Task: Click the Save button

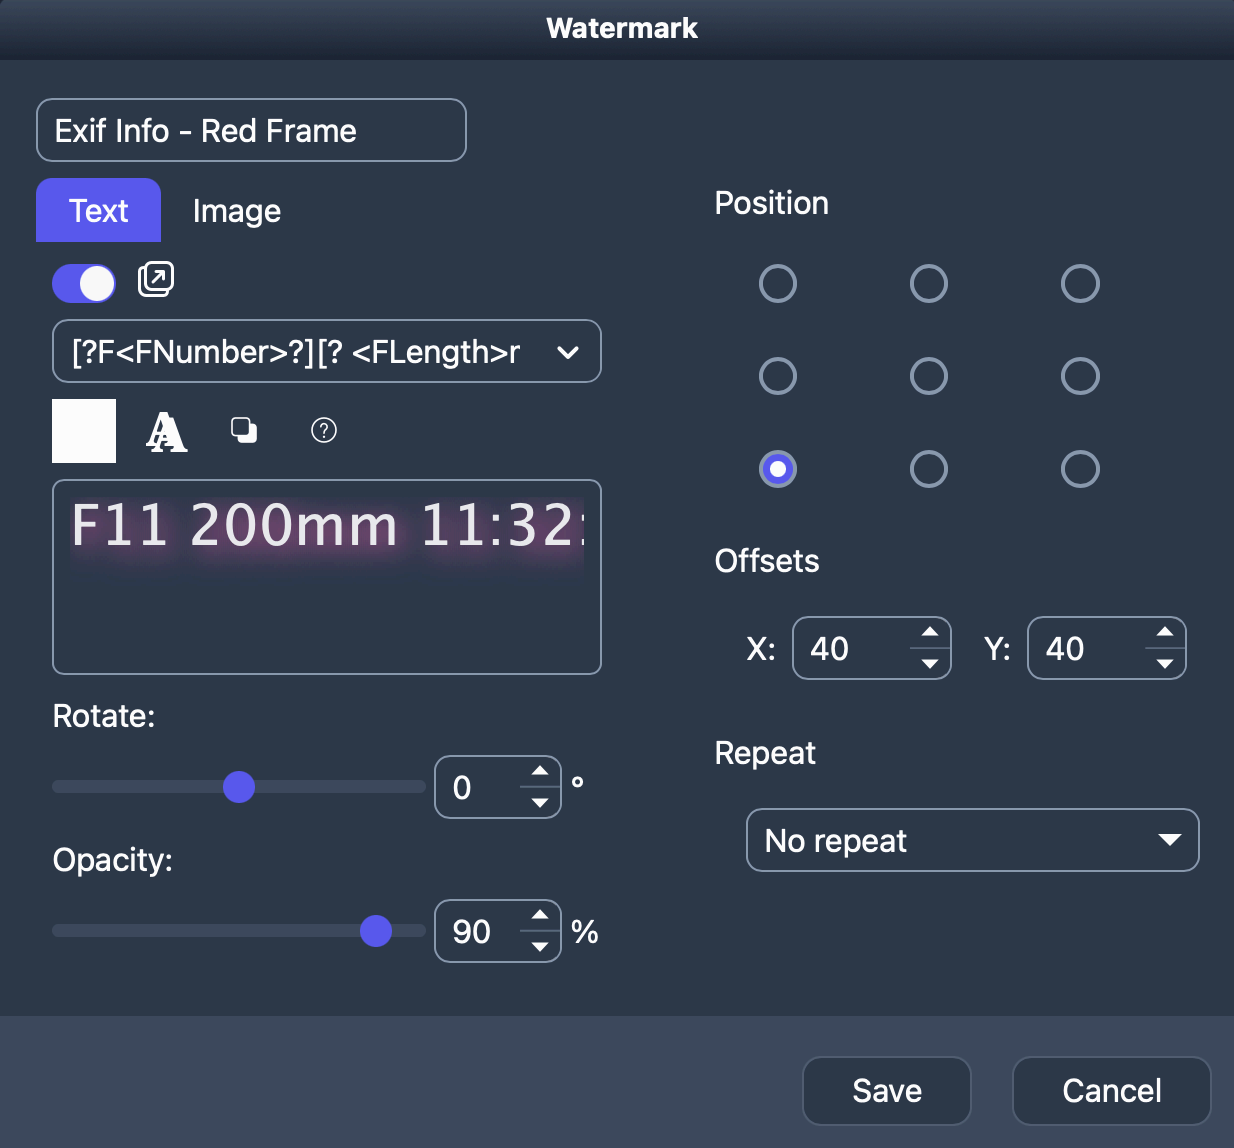Action: (886, 1090)
